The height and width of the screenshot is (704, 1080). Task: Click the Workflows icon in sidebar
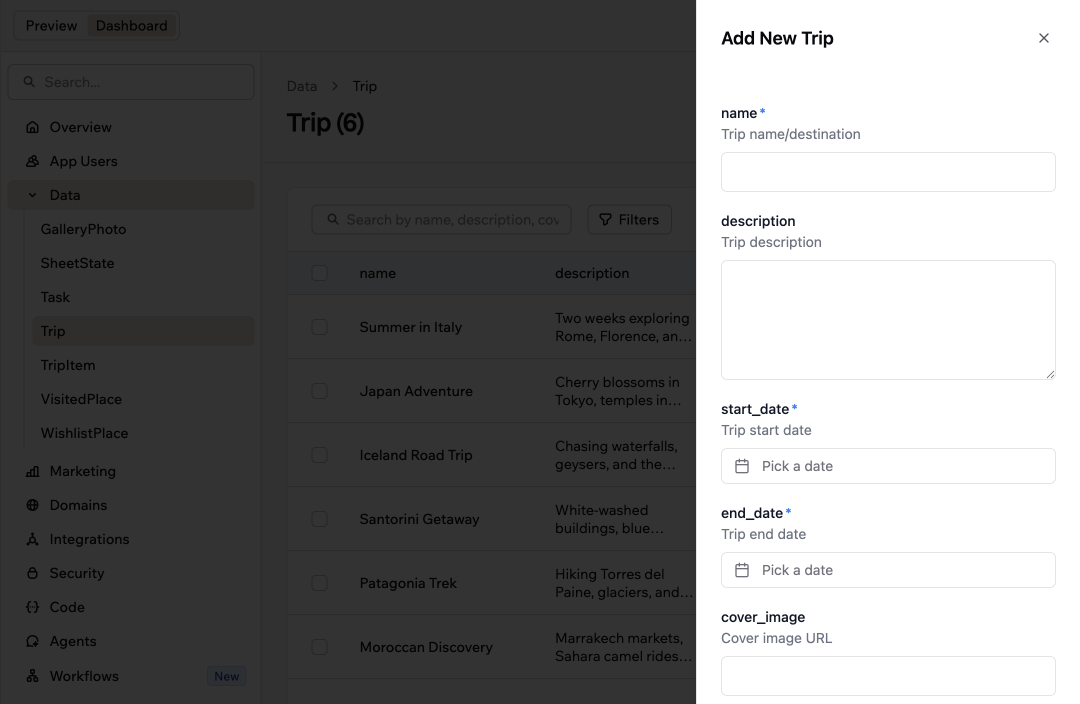[x=32, y=676]
